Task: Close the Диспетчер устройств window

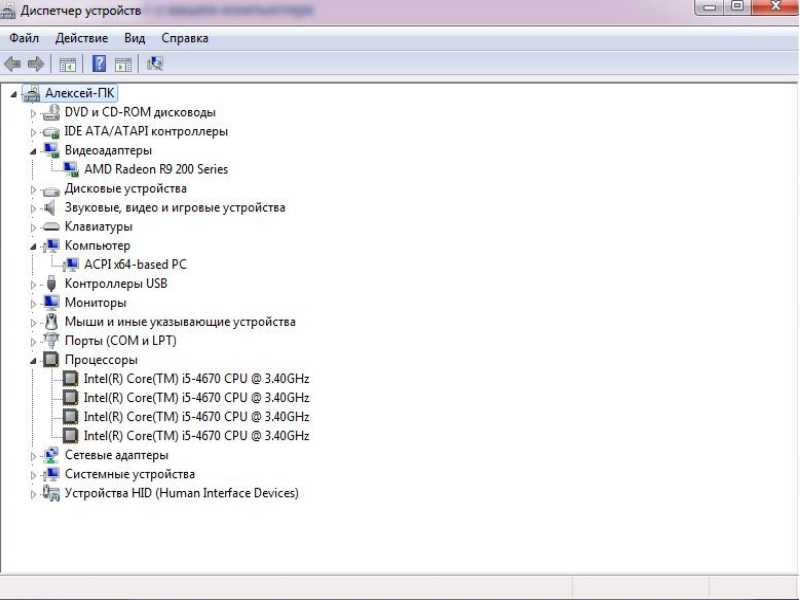Action: point(774,7)
